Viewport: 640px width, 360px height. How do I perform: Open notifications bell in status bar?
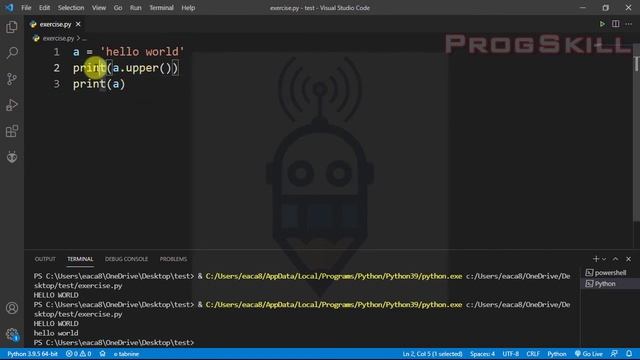[x=629, y=354]
